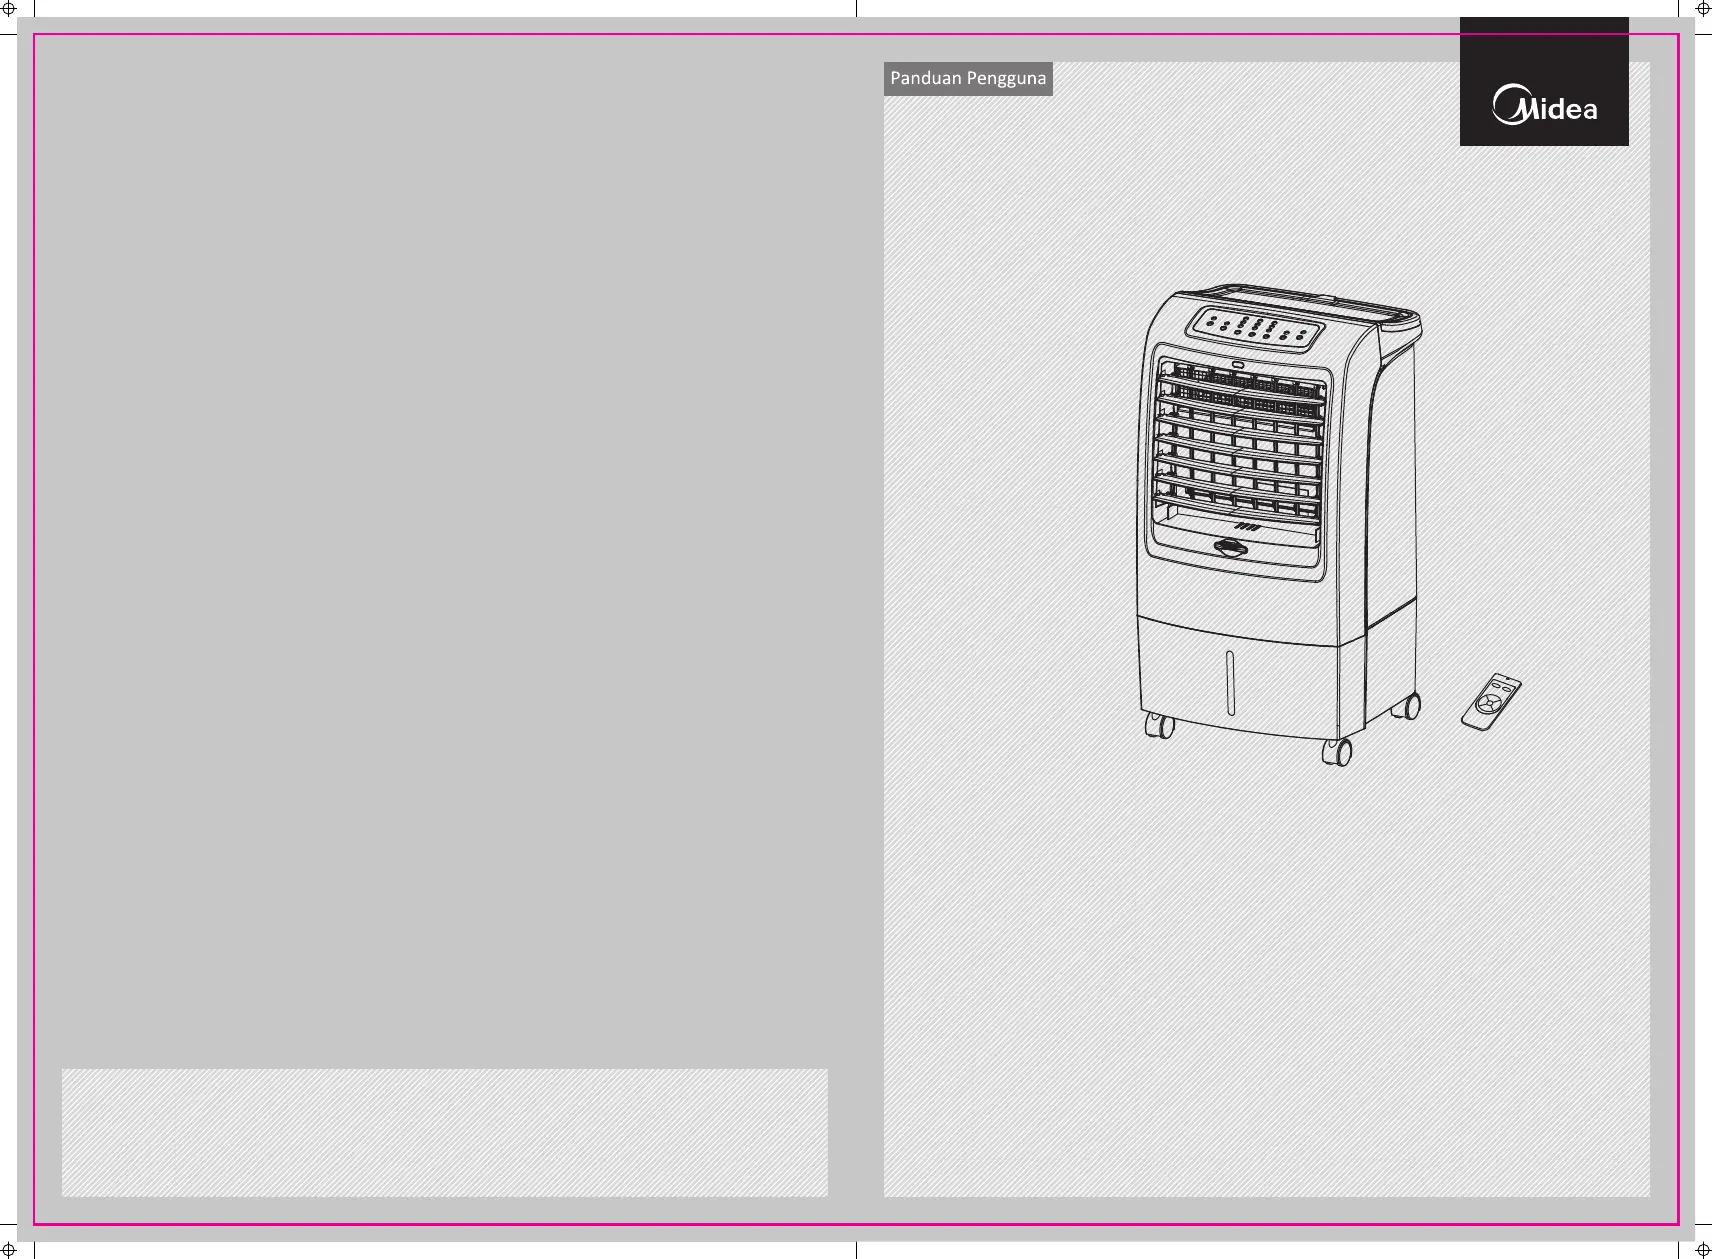Screen dimensions: 1712x1259
Task: Select the Midea brand logo
Action: [x=1544, y=106]
